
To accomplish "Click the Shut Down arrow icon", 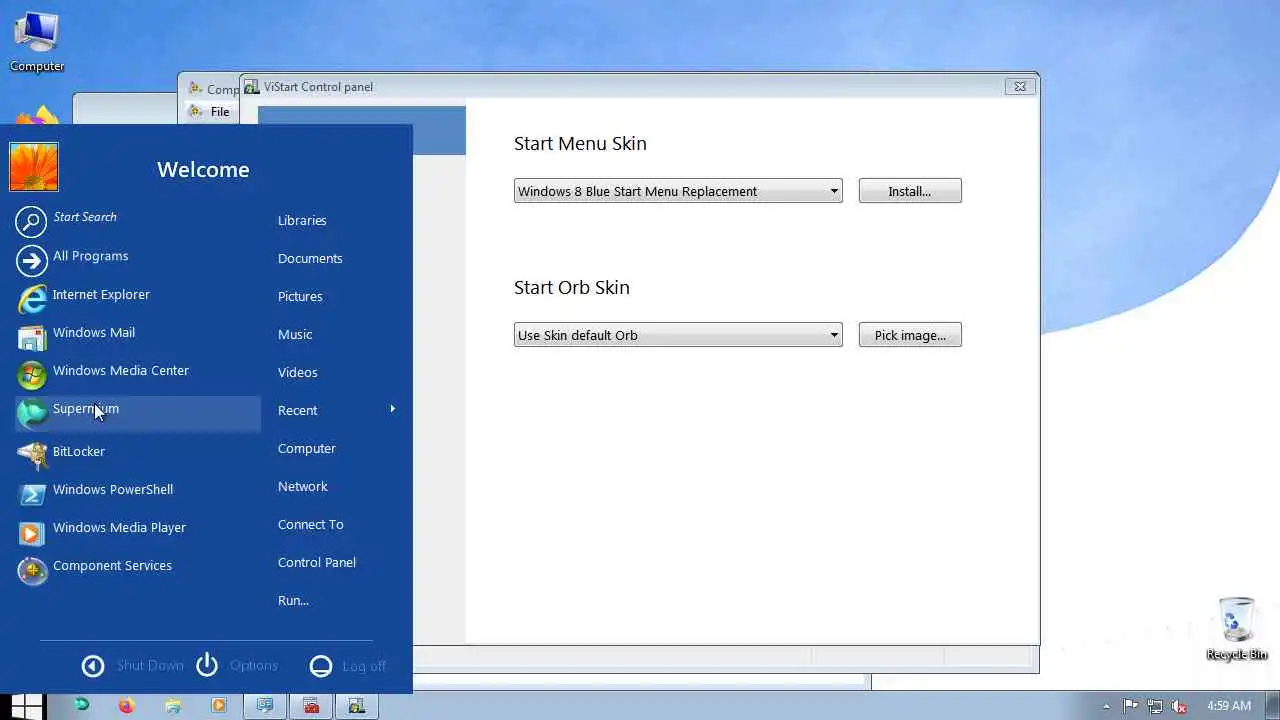I will 93,666.
